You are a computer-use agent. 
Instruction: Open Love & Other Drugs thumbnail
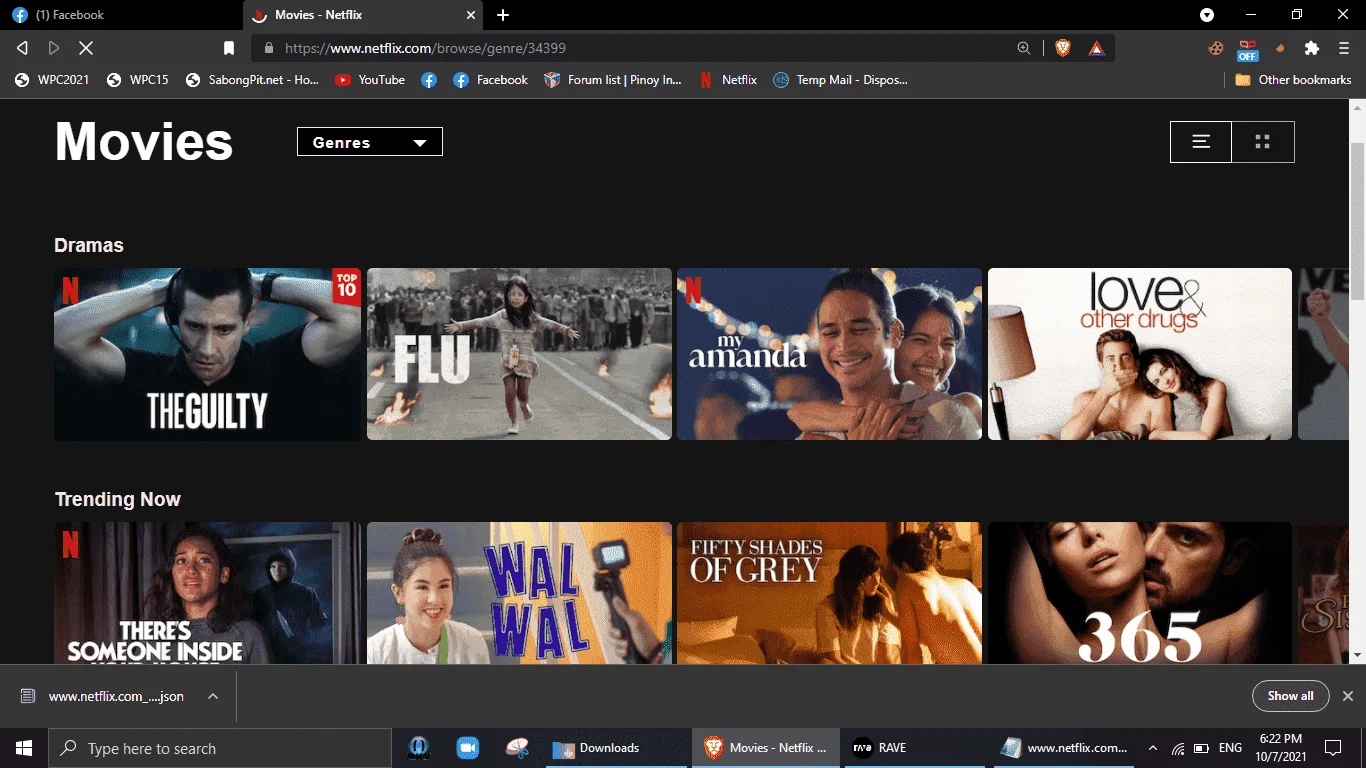click(x=1140, y=354)
